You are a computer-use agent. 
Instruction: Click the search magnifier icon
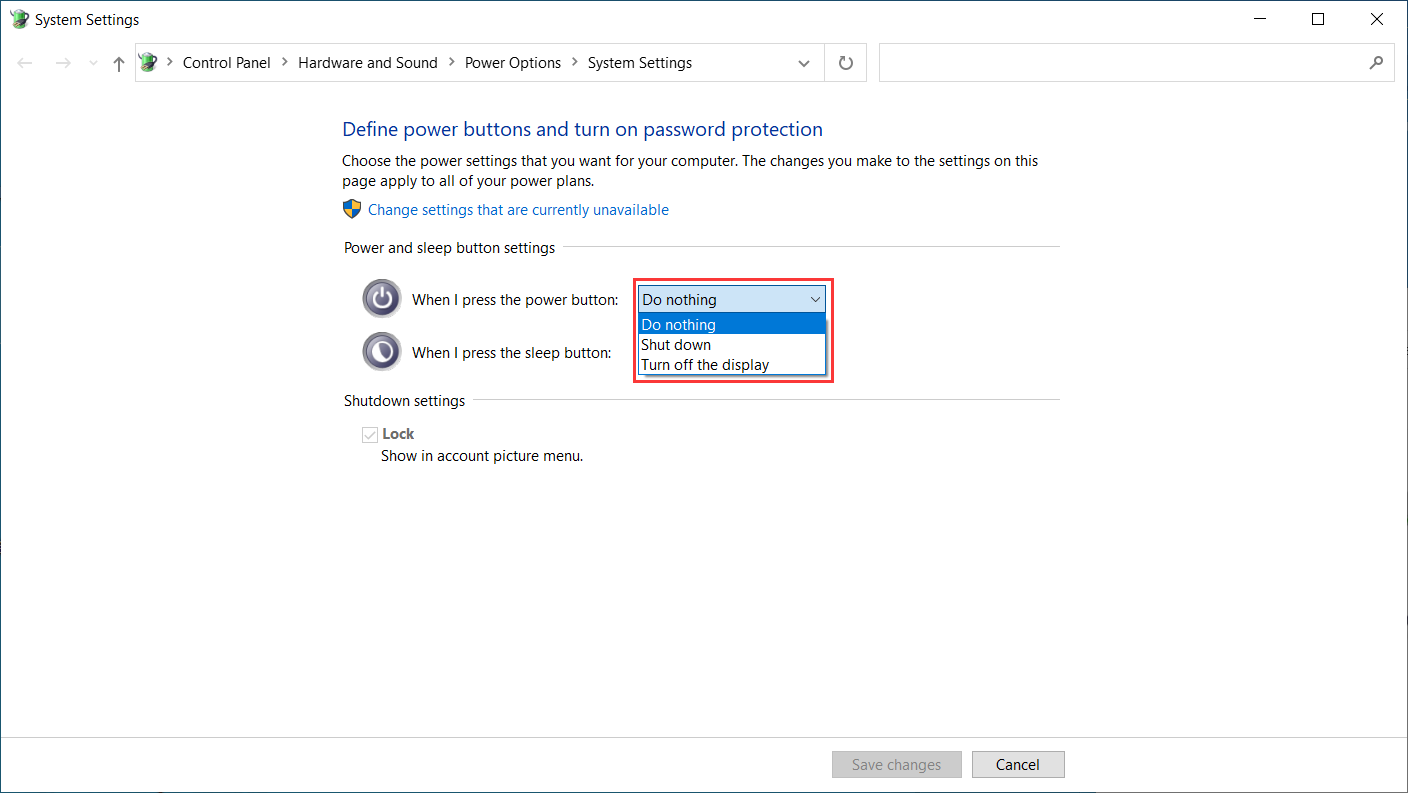tap(1376, 63)
